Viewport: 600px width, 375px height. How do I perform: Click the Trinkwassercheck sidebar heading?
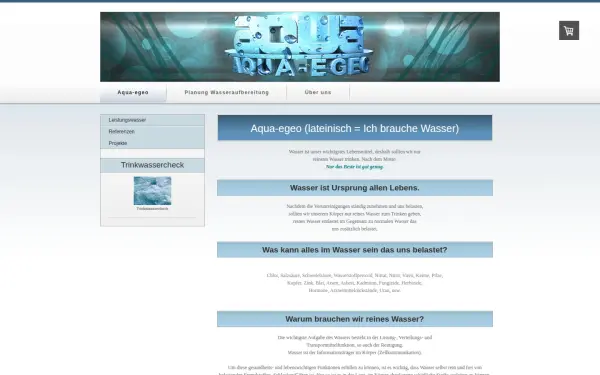pos(152,165)
